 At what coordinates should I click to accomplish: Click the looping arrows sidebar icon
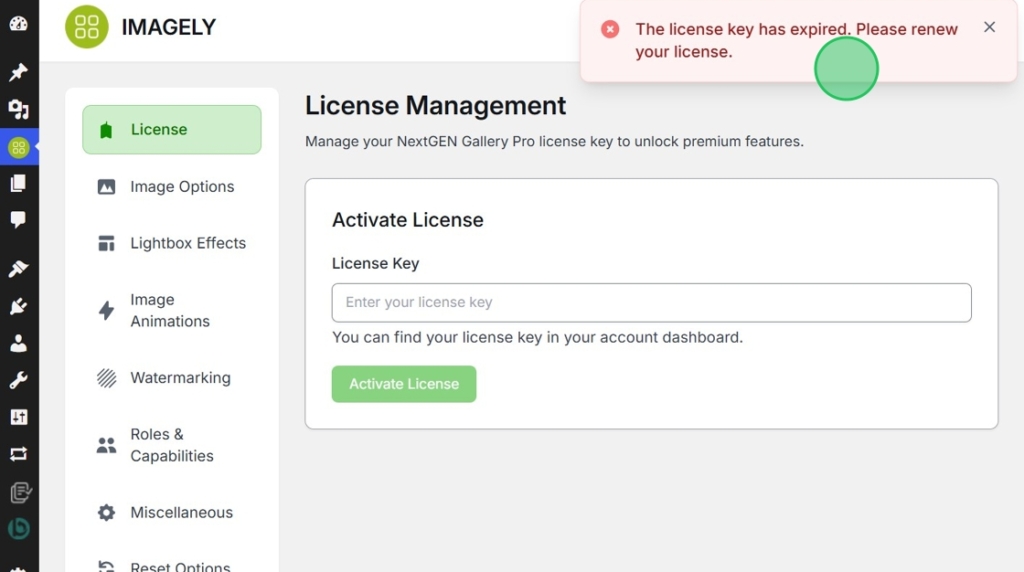18,454
